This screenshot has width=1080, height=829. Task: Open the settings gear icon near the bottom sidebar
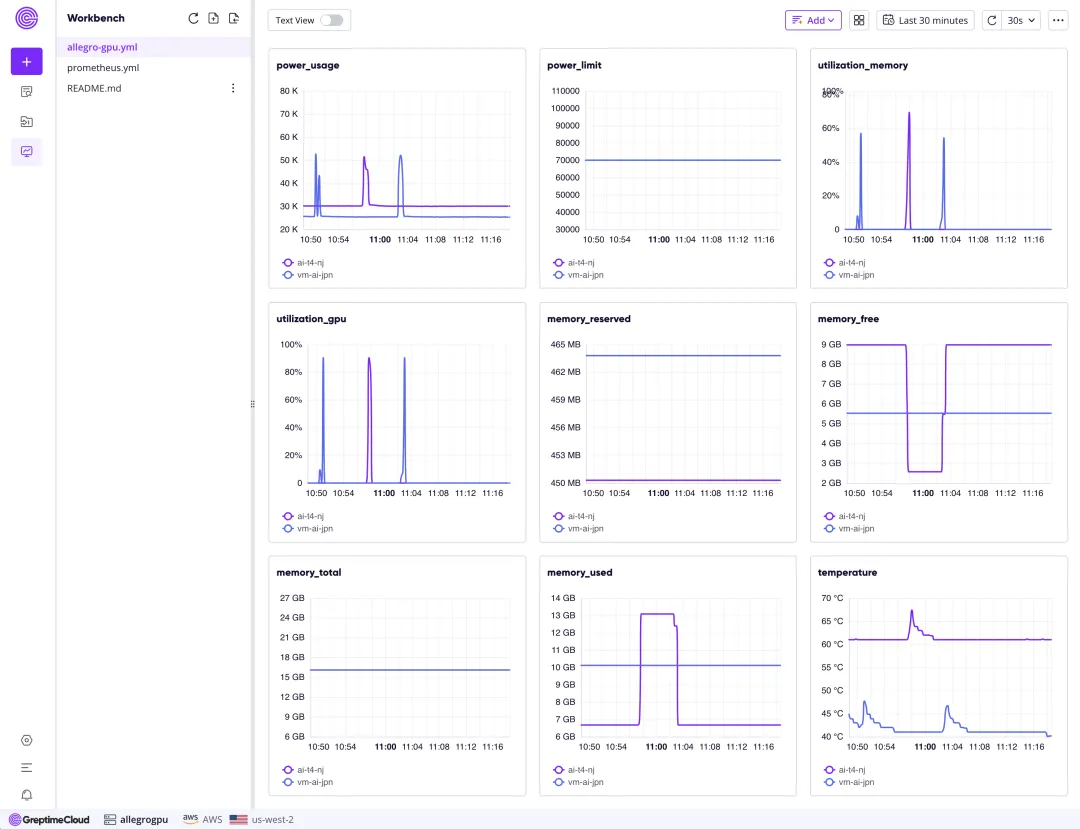[27, 740]
